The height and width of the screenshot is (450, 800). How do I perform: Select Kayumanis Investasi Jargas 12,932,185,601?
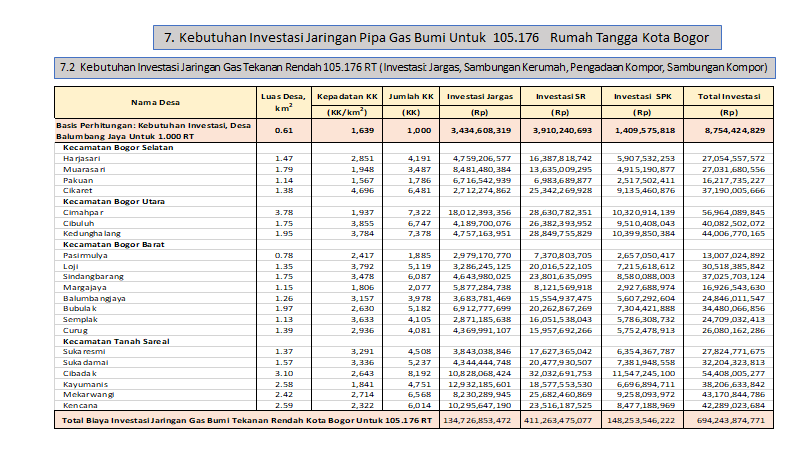point(480,384)
